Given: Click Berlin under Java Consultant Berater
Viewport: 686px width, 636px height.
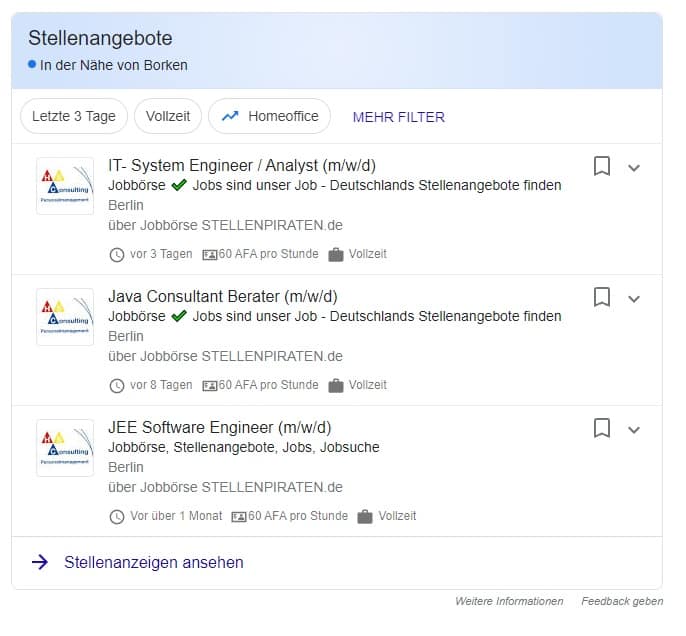Looking at the screenshot, I should tap(126, 336).
